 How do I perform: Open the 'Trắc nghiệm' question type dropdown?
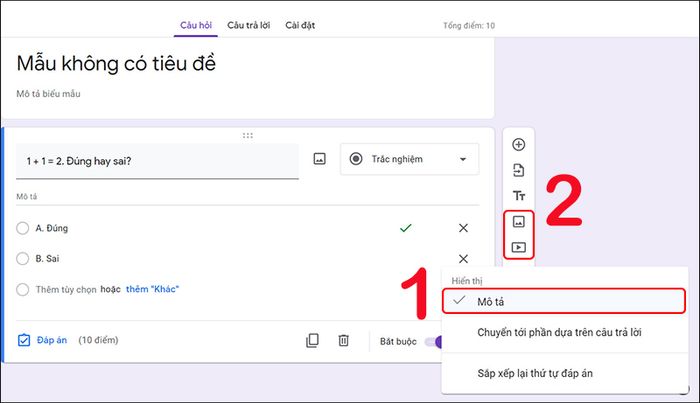pos(409,159)
